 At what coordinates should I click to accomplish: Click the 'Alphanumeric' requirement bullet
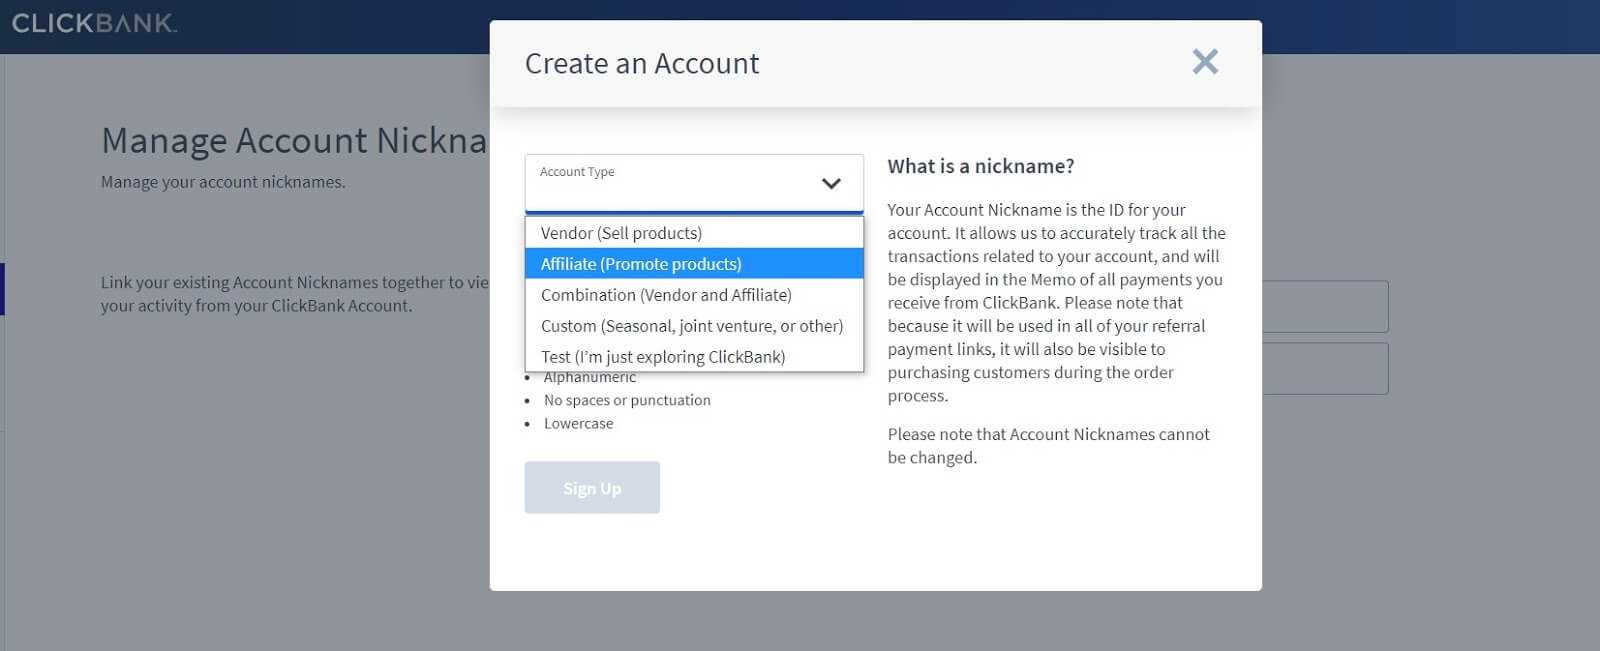click(x=590, y=377)
